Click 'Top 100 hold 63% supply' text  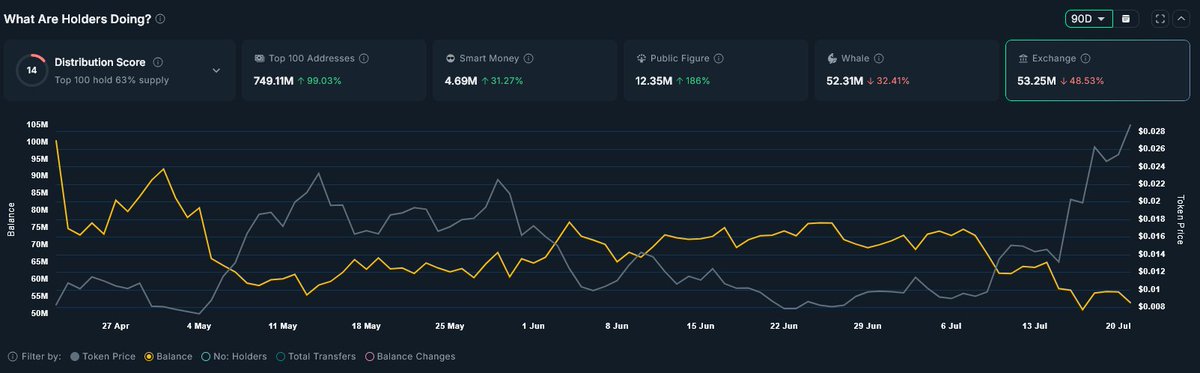tap(112, 80)
